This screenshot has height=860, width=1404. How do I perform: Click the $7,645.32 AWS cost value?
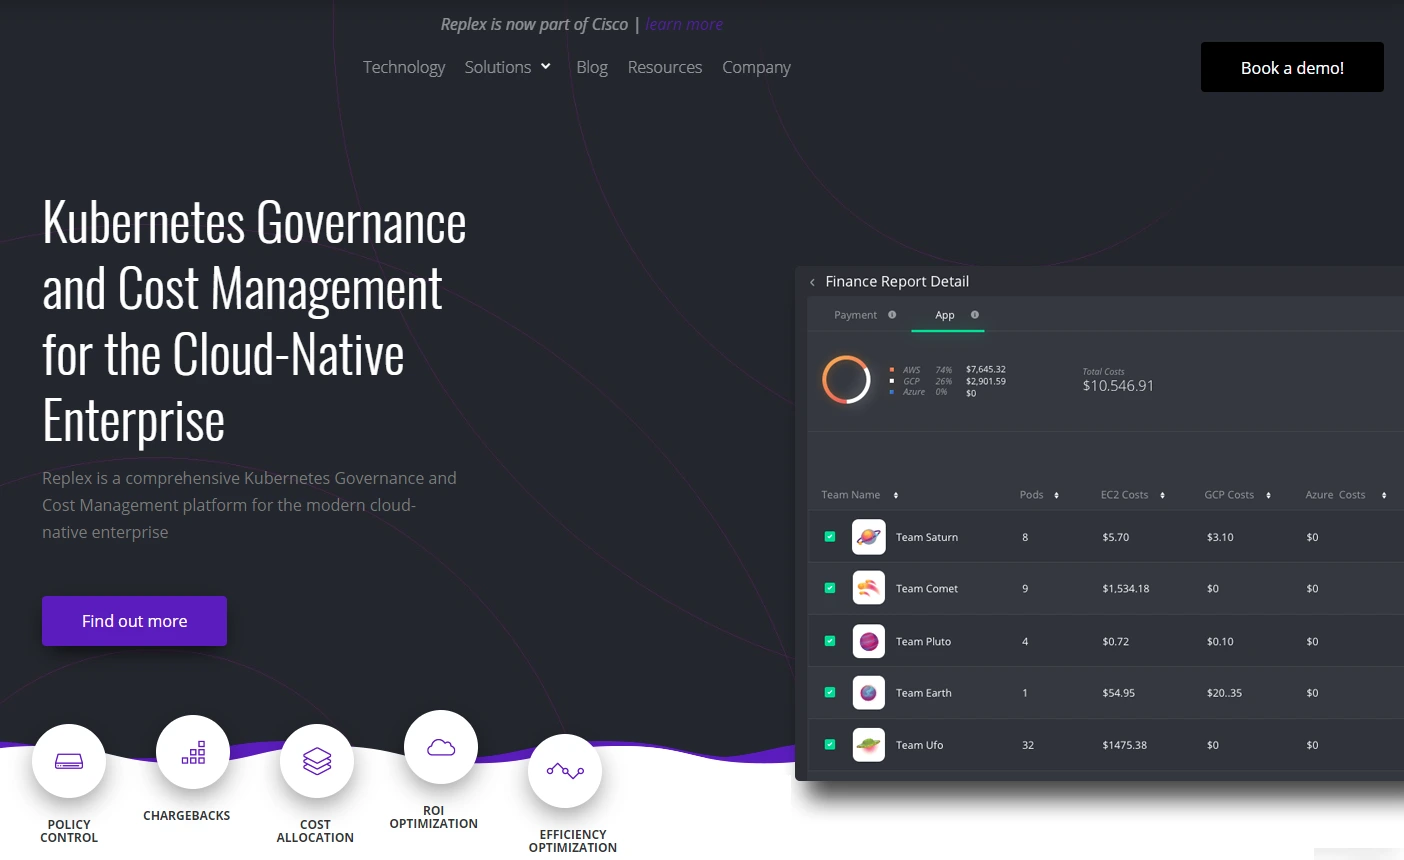point(986,369)
